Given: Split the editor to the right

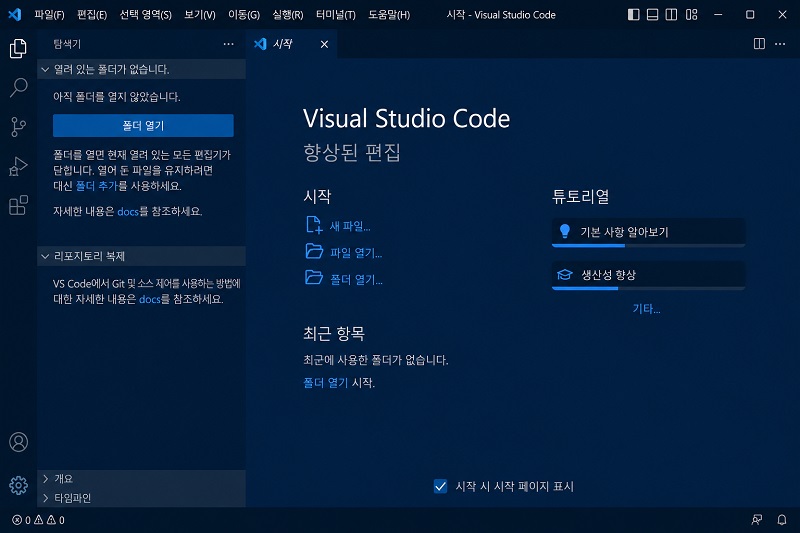Looking at the screenshot, I should coord(759,44).
